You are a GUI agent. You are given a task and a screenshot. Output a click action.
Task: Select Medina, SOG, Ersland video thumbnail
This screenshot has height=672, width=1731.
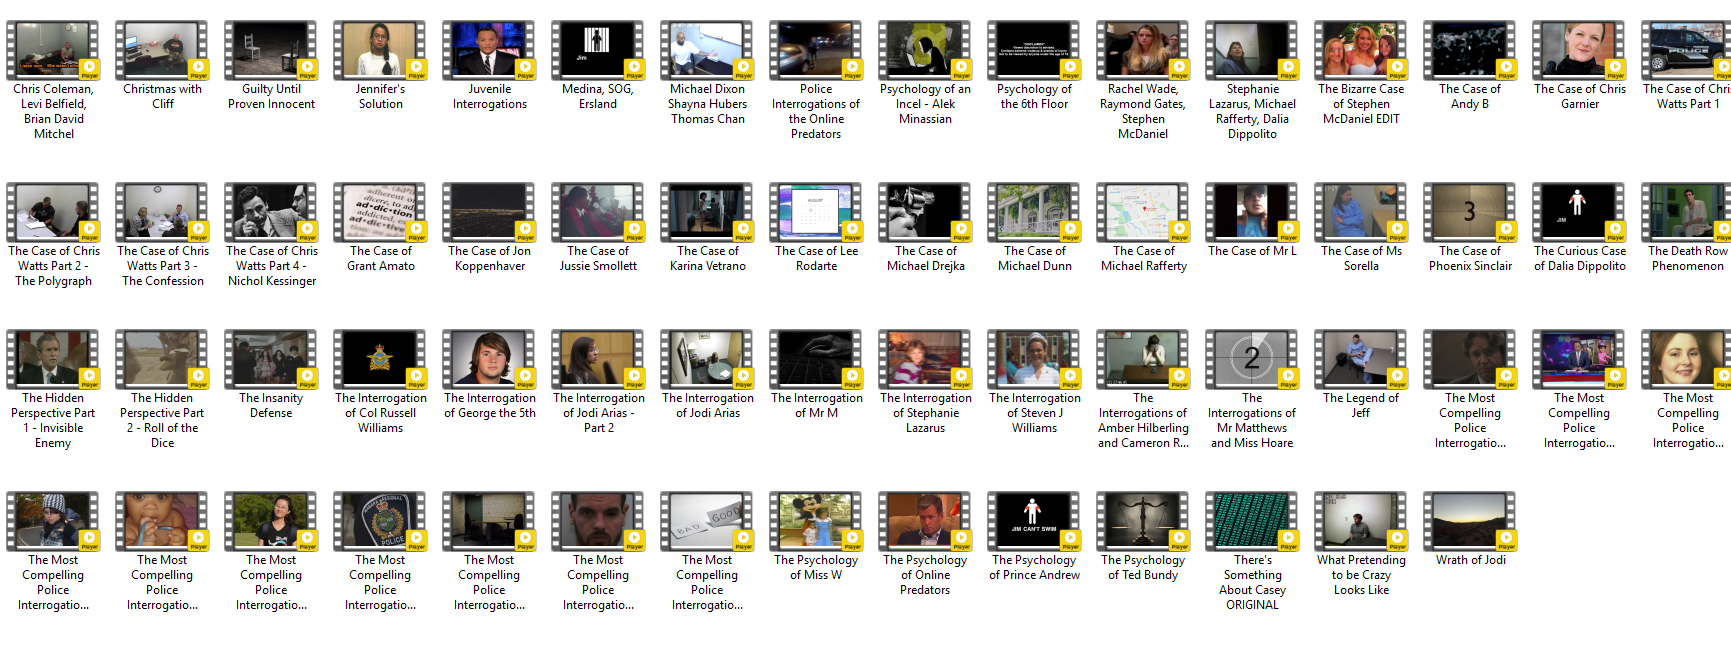598,50
